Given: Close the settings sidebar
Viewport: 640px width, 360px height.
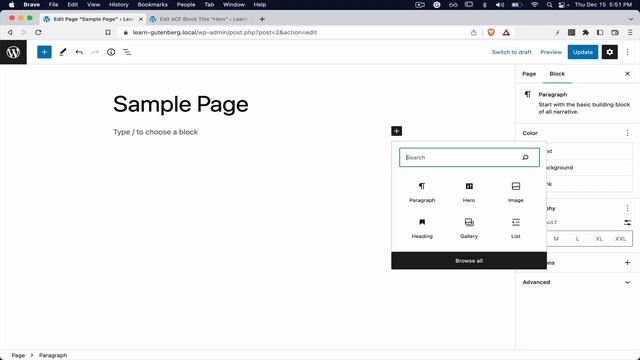Looking at the screenshot, I should point(627,74).
